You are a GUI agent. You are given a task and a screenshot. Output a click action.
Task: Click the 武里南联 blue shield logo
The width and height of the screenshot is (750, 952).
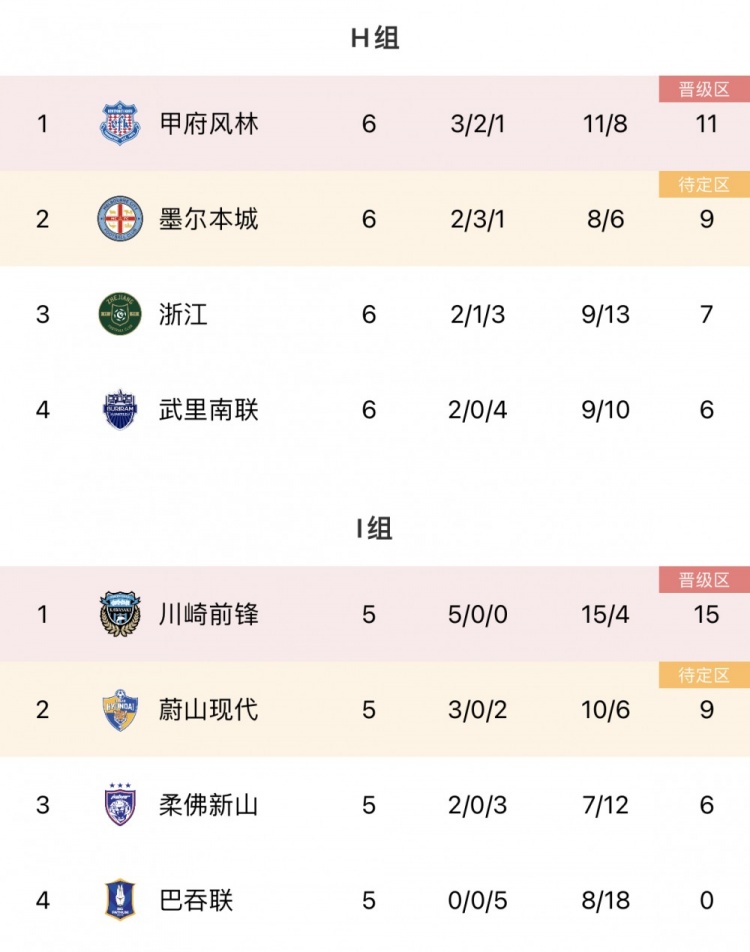point(120,410)
